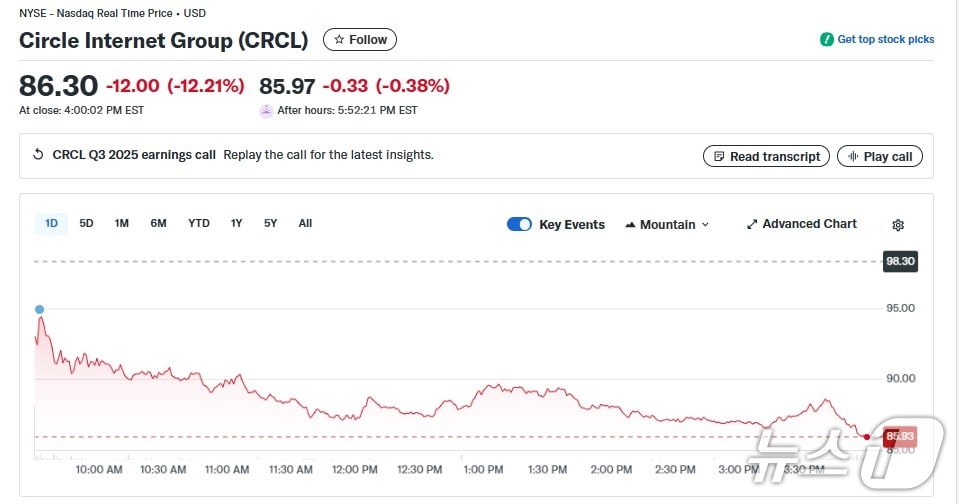Click the chart settings gear icon
959x504 pixels.
click(898, 225)
